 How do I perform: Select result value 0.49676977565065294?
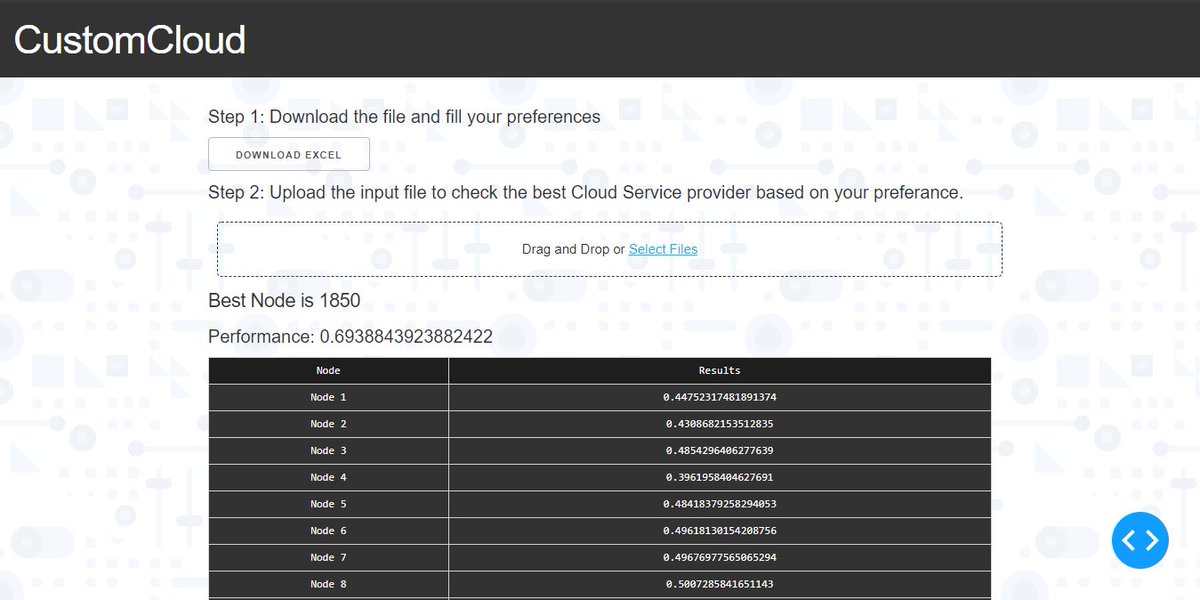coord(720,557)
